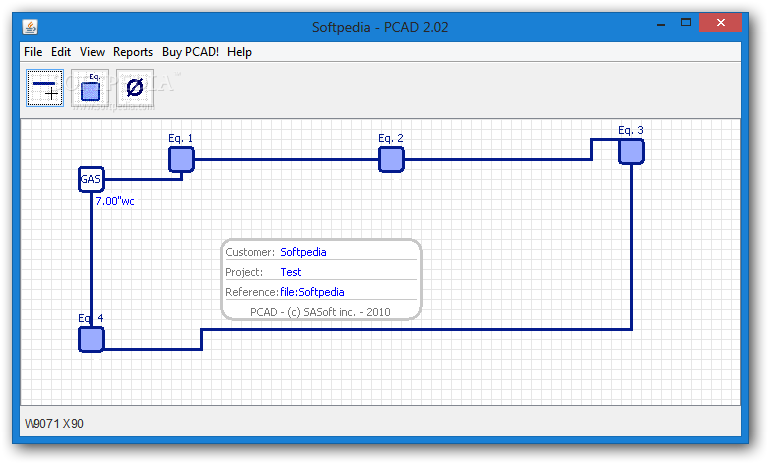Select the equipment (Eq.) placement tool
Screen dimensions: 769x464
click(x=90, y=88)
